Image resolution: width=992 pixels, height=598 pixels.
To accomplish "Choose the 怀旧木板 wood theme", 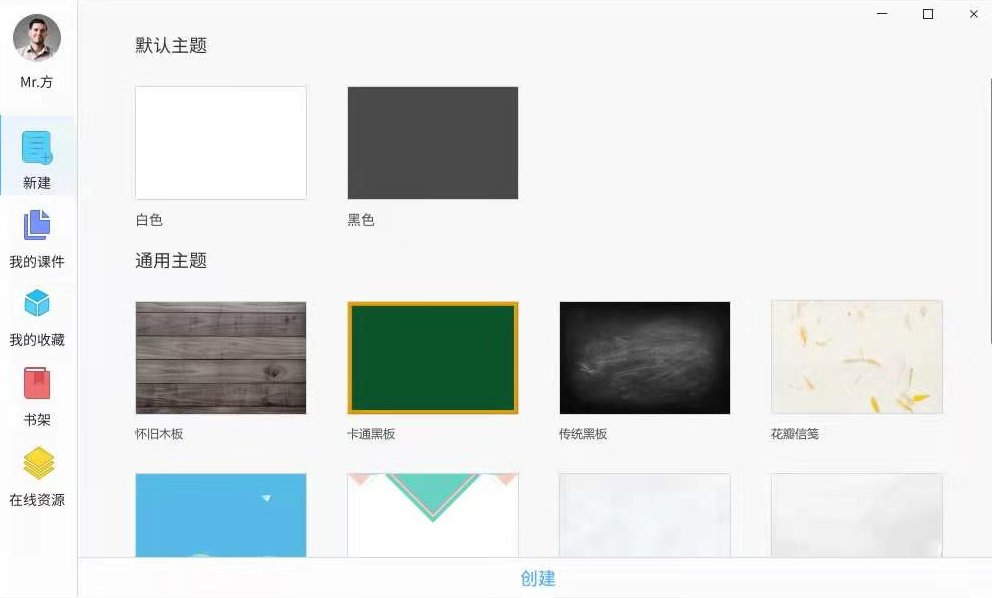I will pyautogui.click(x=221, y=358).
